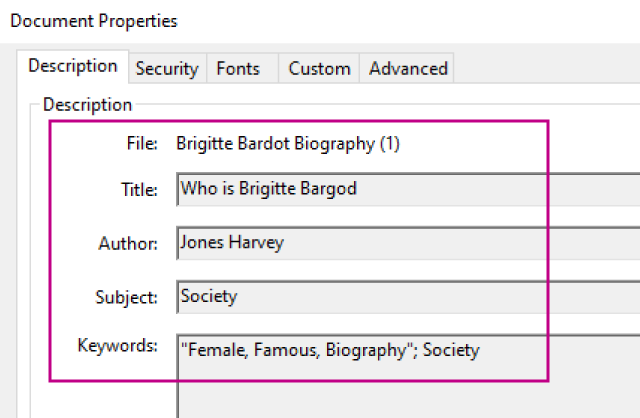640x418 pixels.
Task: Click the Title label
Action: pos(139,190)
